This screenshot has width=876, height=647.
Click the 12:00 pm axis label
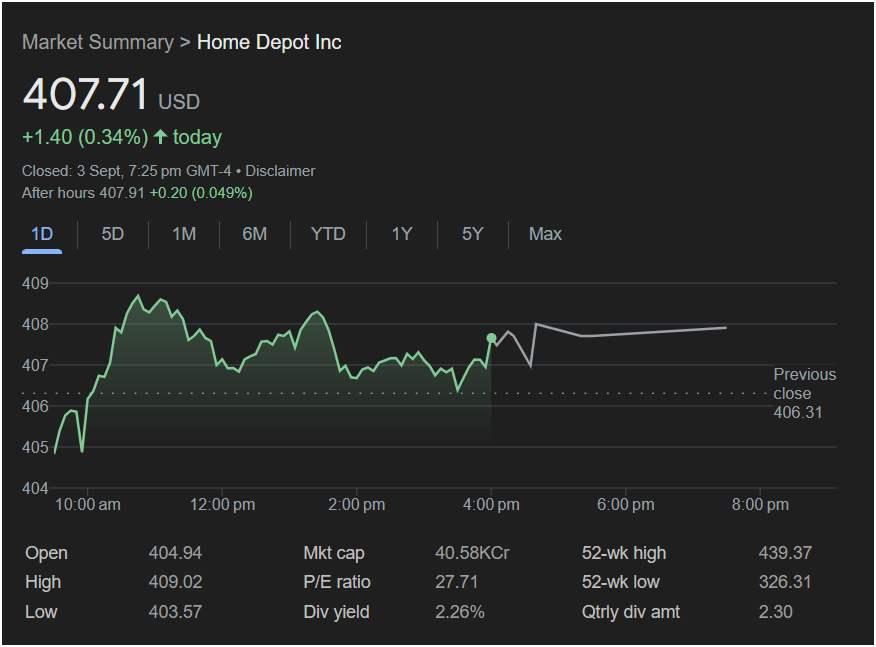pos(222,505)
